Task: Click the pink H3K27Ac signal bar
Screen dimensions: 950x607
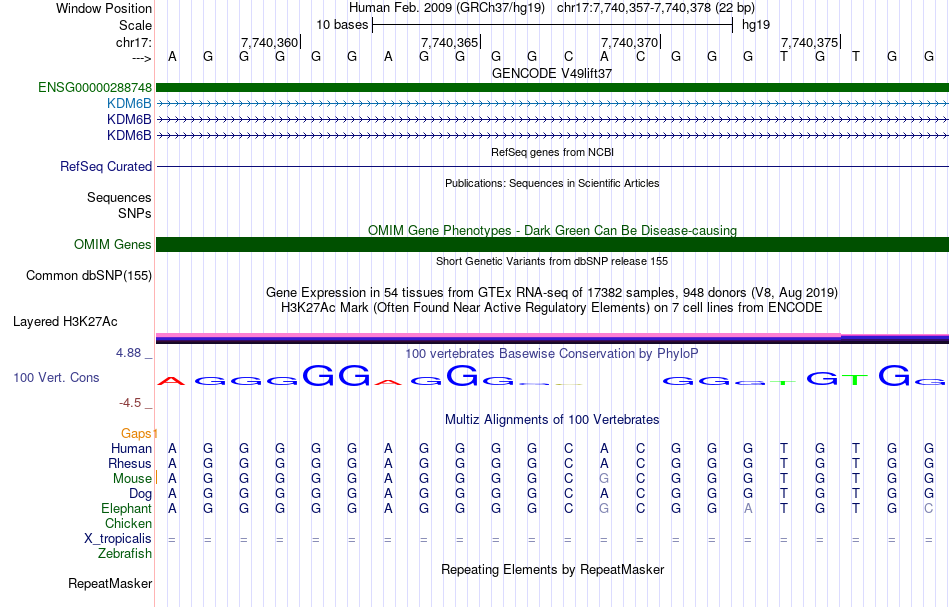Action: point(498,334)
